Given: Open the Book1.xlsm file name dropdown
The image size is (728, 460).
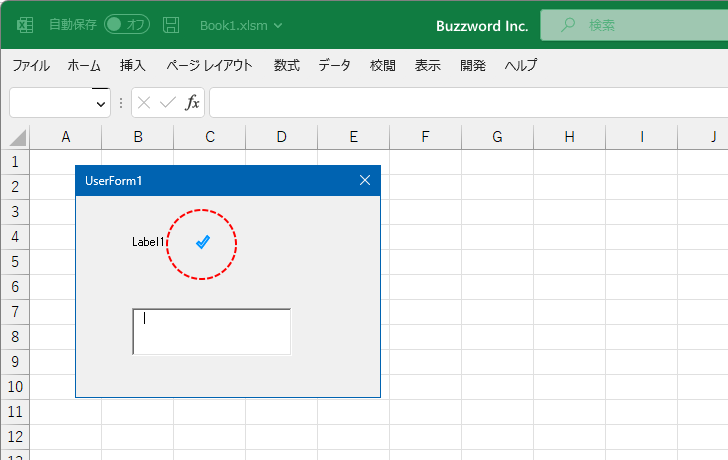Looking at the screenshot, I should tap(241, 25).
